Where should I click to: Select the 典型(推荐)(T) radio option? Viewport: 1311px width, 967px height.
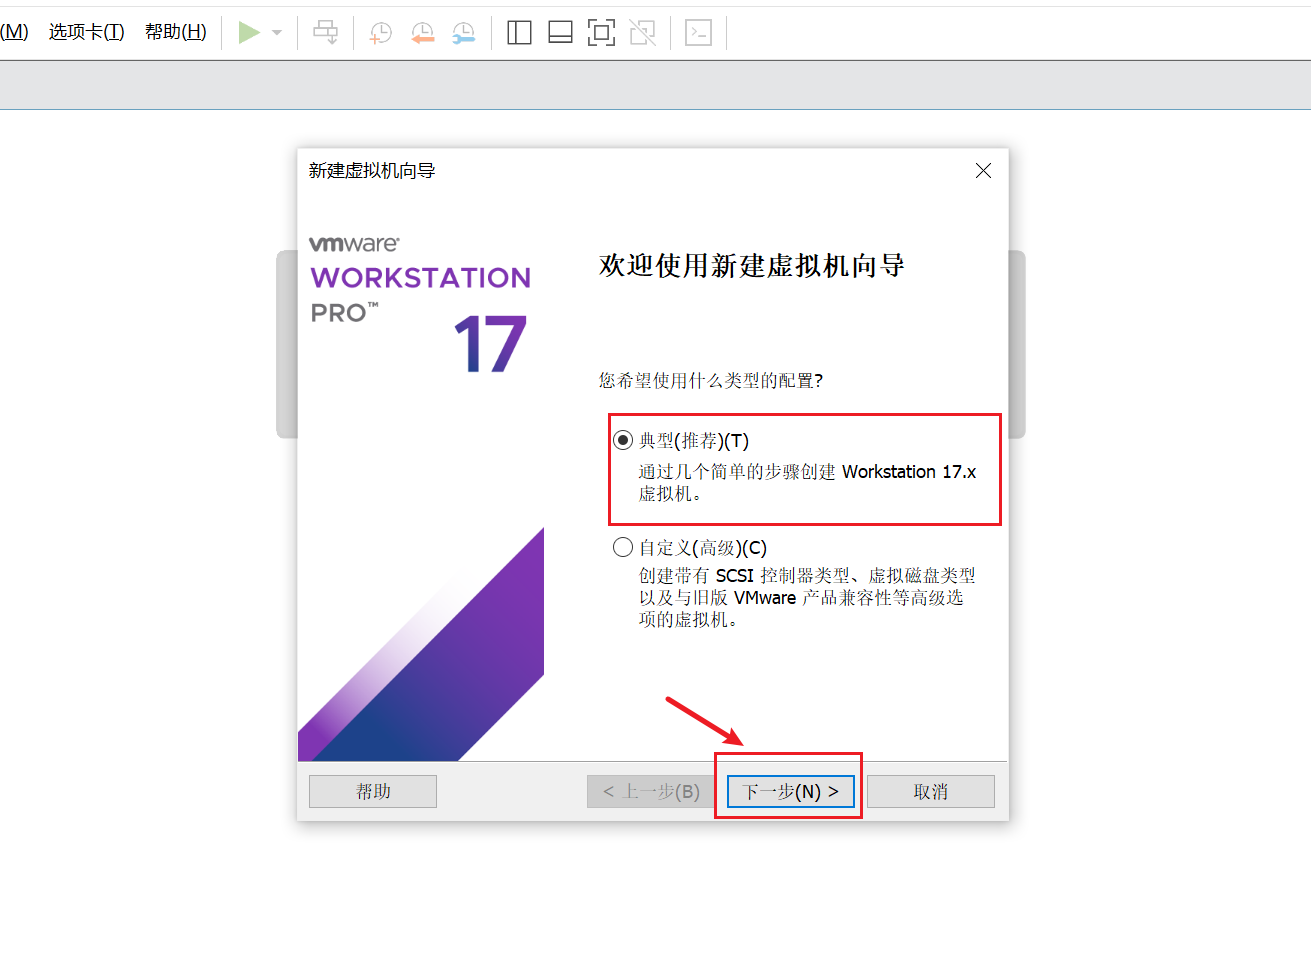click(623, 440)
